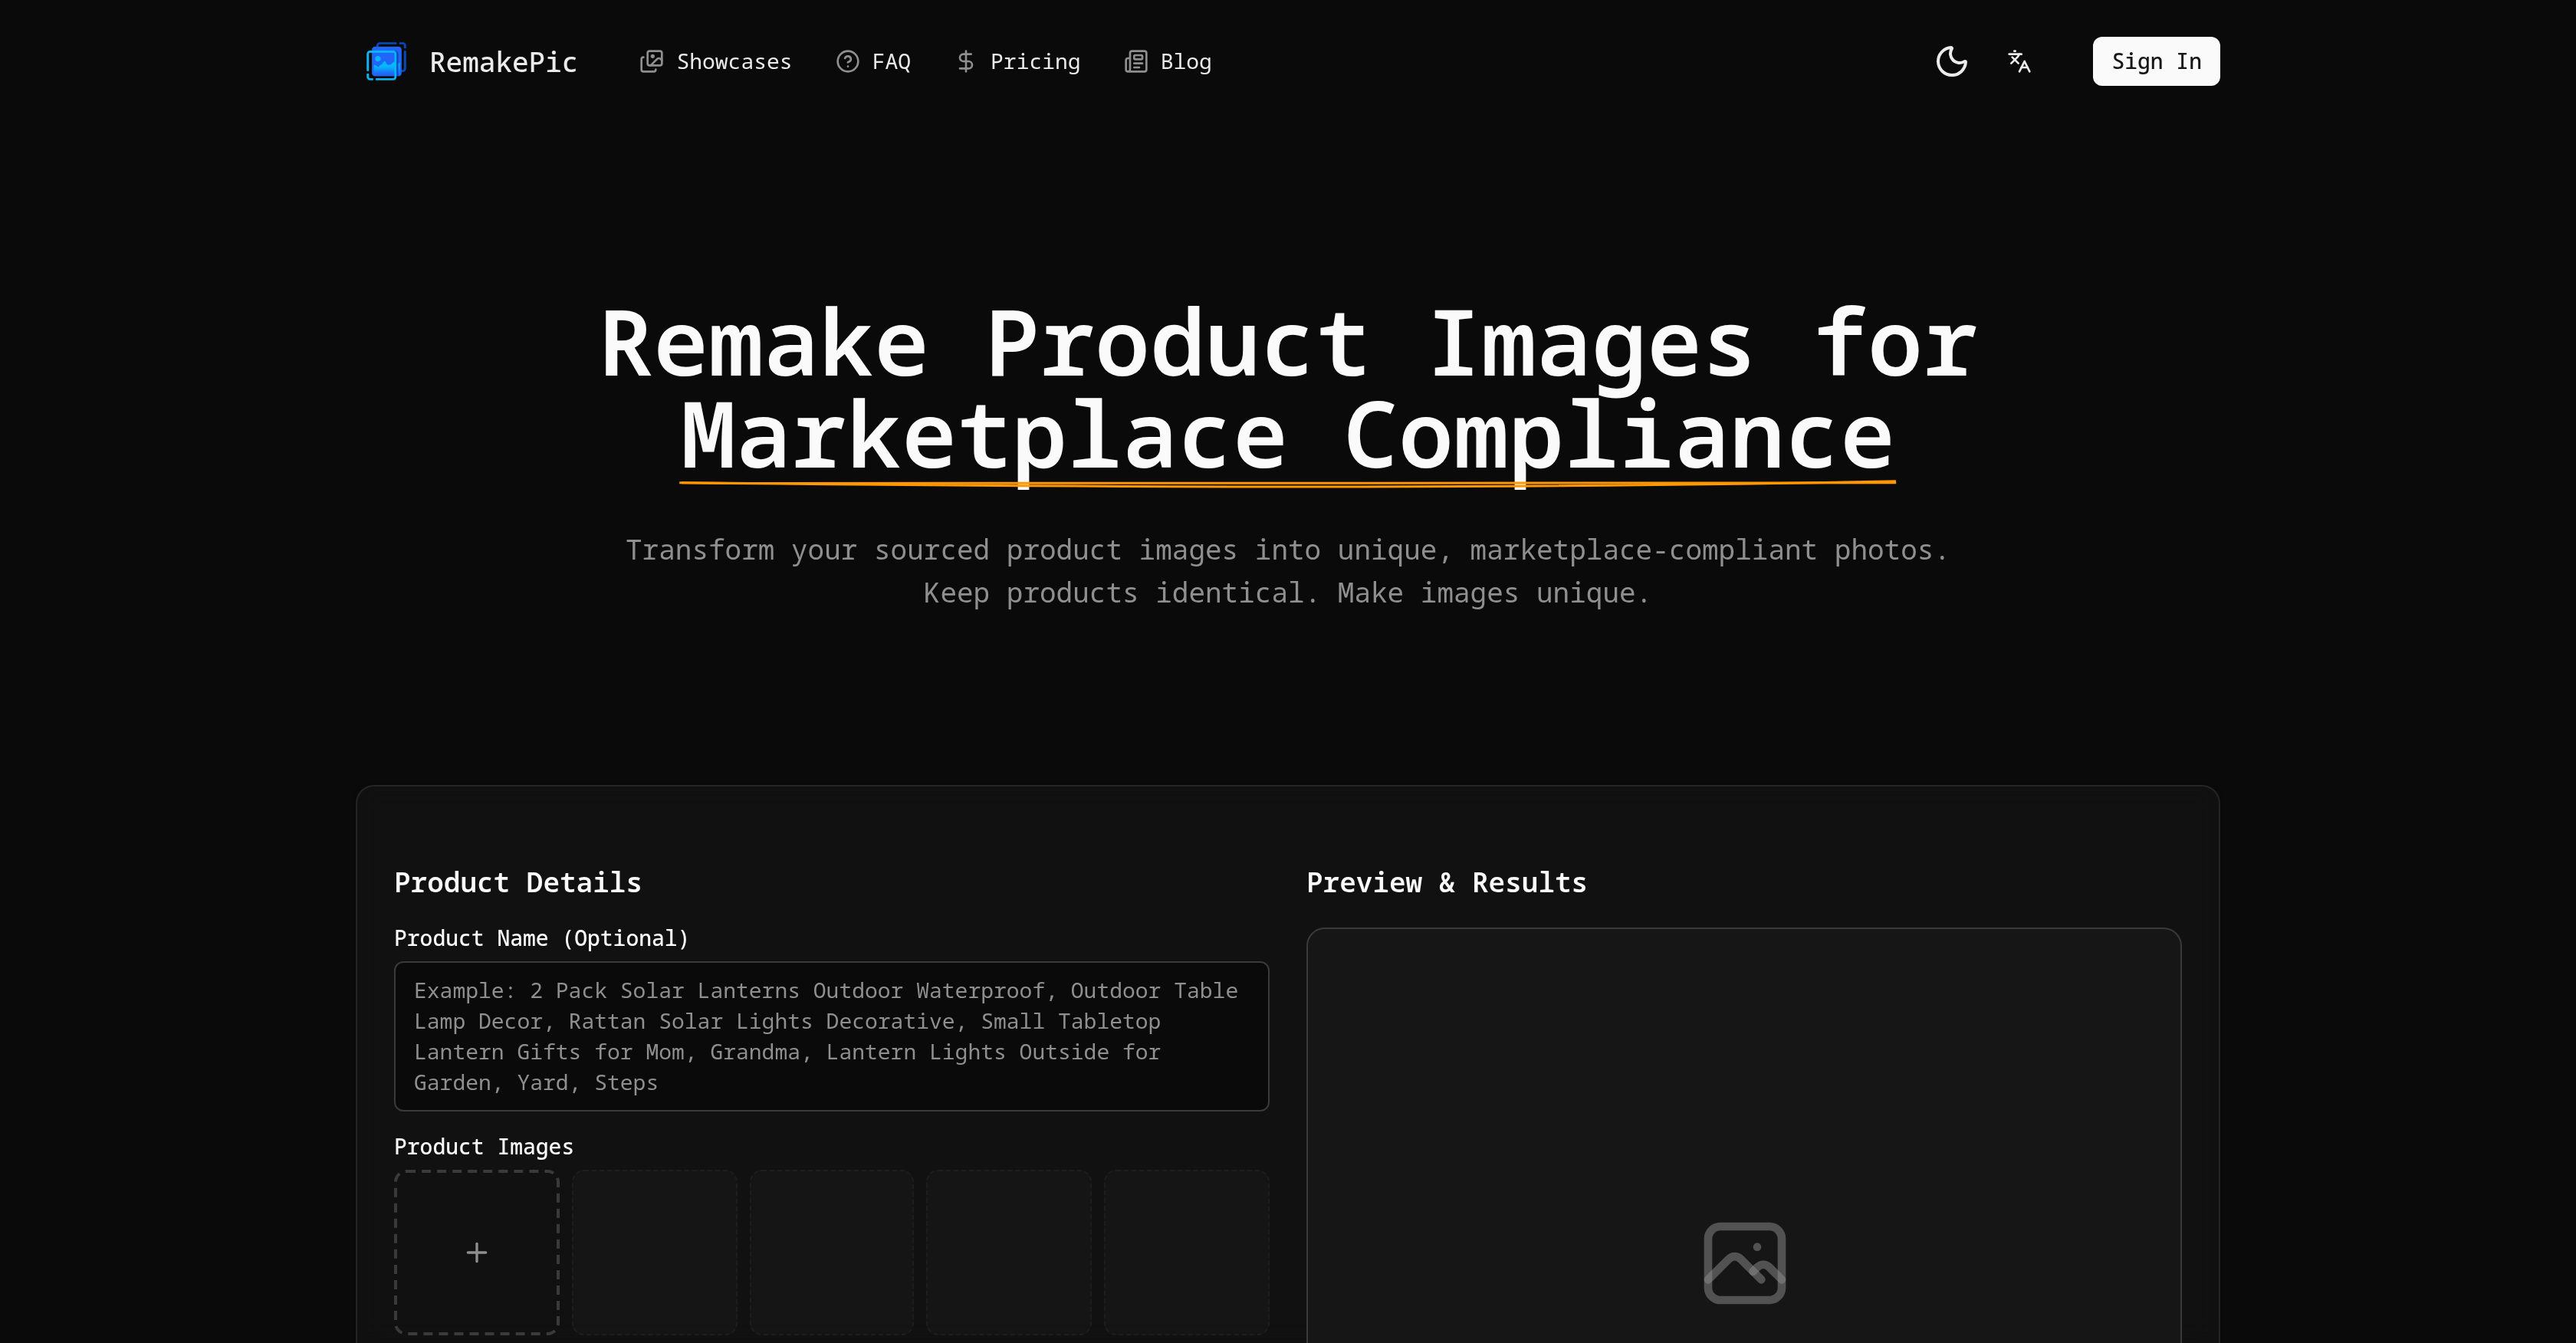This screenshot has width=2576, height=1343.
Task: Click the rightmost product image slot
Action: (x=1186, y=1252)
